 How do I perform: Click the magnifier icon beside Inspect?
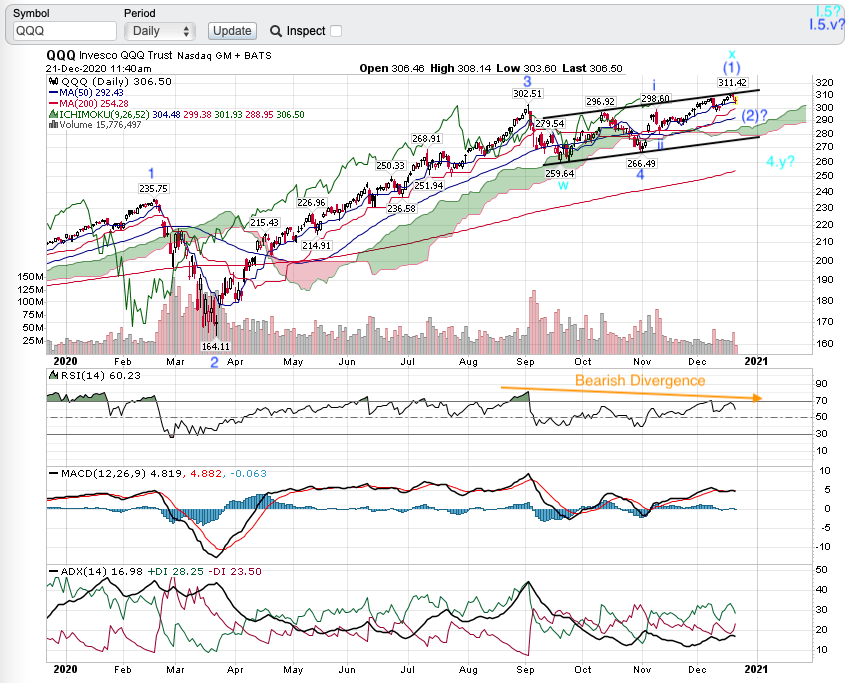(275, 31)
